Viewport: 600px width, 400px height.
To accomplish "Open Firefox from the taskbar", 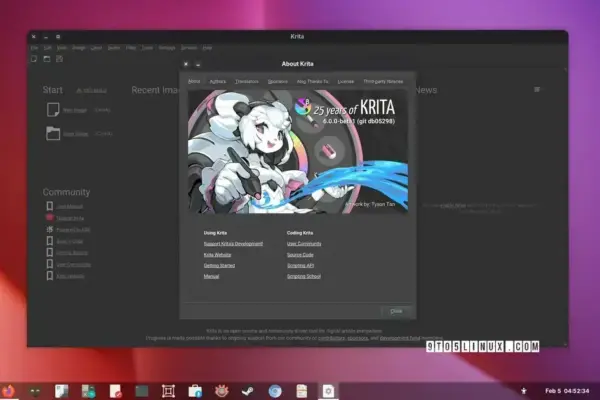I will [x=8, y=391].
